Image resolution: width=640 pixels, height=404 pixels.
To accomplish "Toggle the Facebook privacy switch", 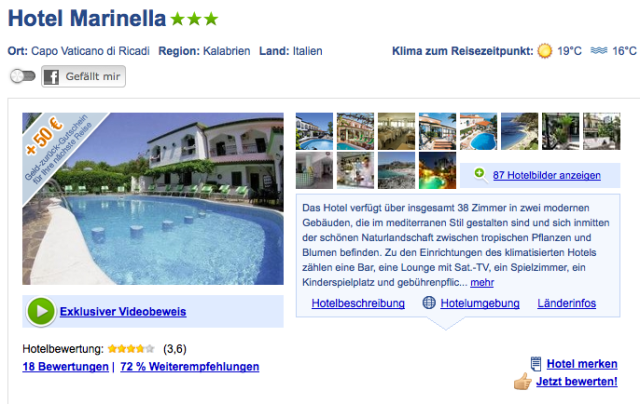I will 22,76.
